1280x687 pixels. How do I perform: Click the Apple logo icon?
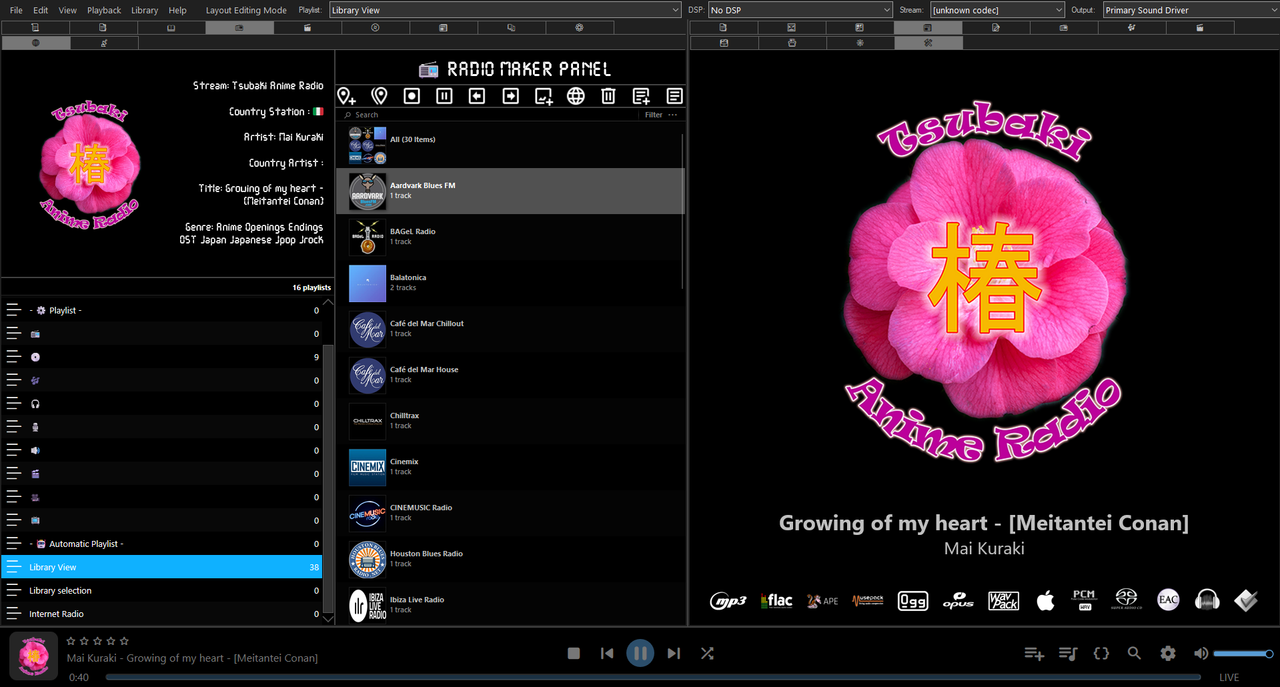click(x=1045, y=600)
